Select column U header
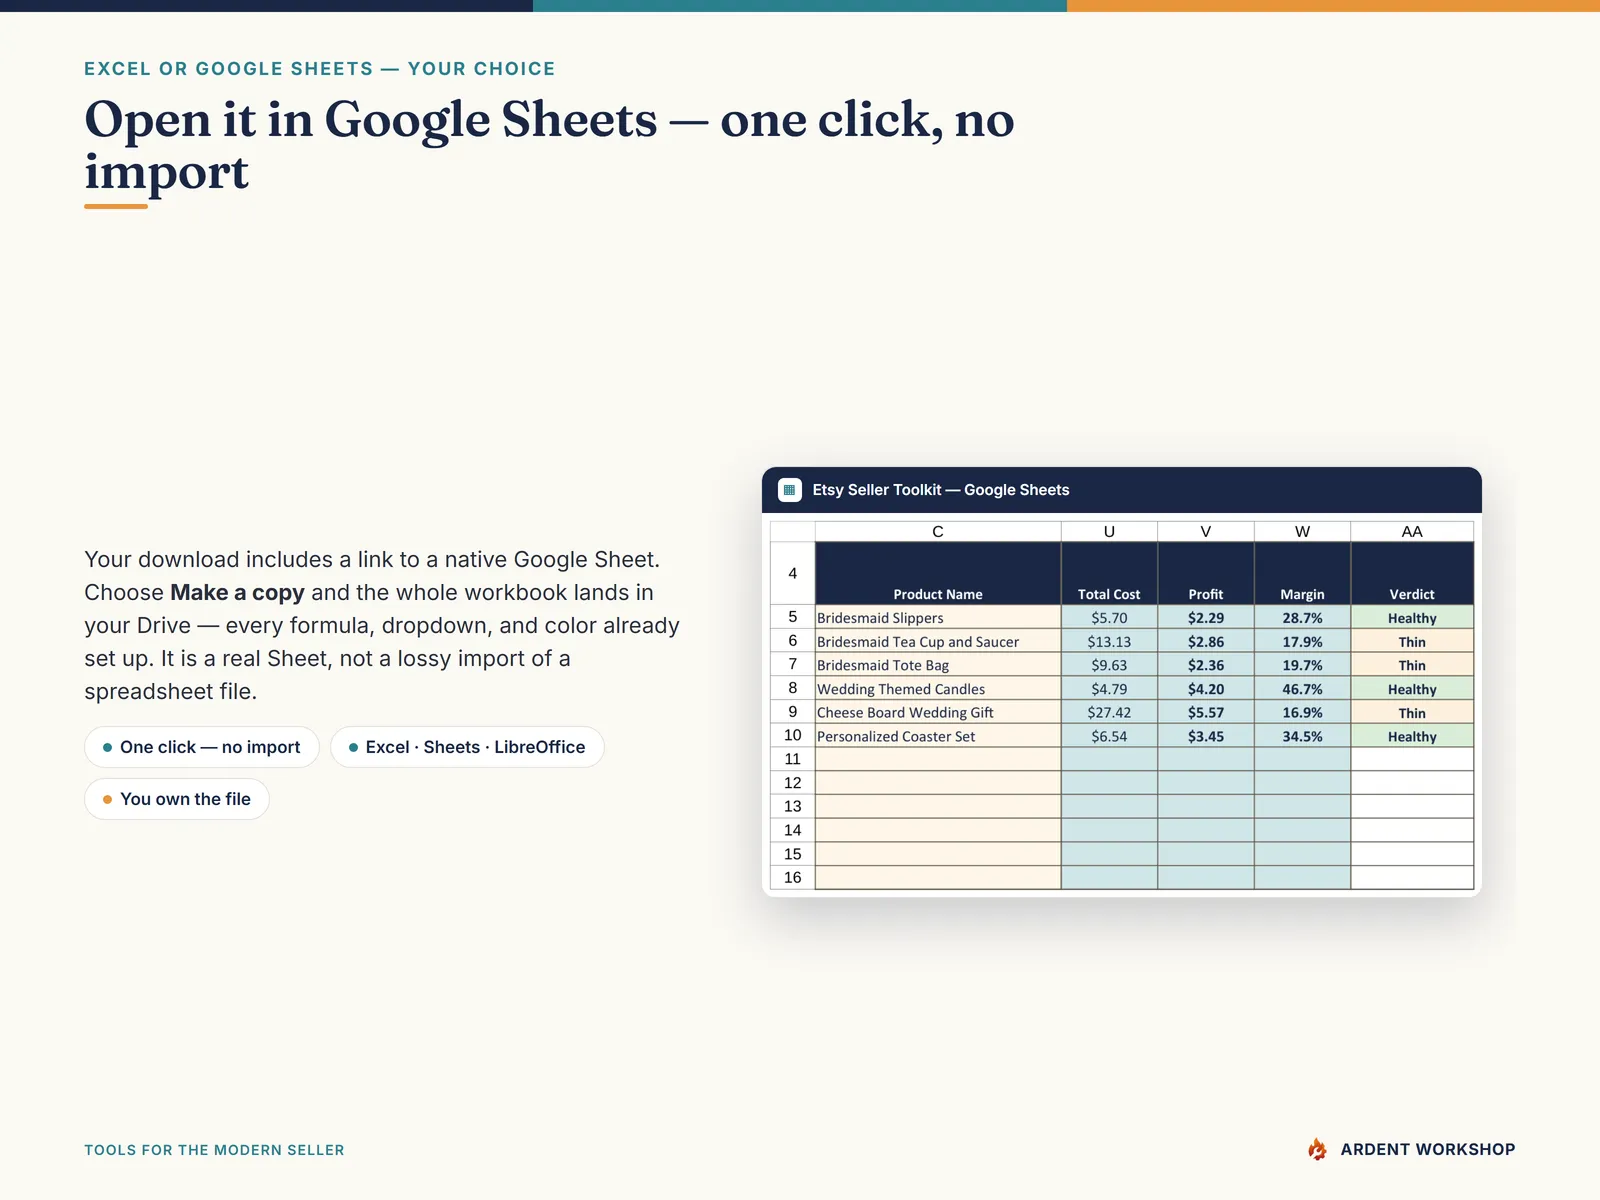 pos(1109,531)
